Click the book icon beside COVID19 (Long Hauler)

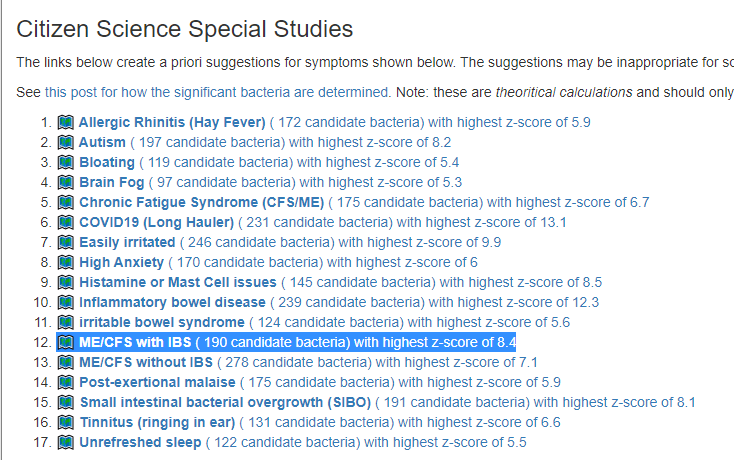(67, 222)
